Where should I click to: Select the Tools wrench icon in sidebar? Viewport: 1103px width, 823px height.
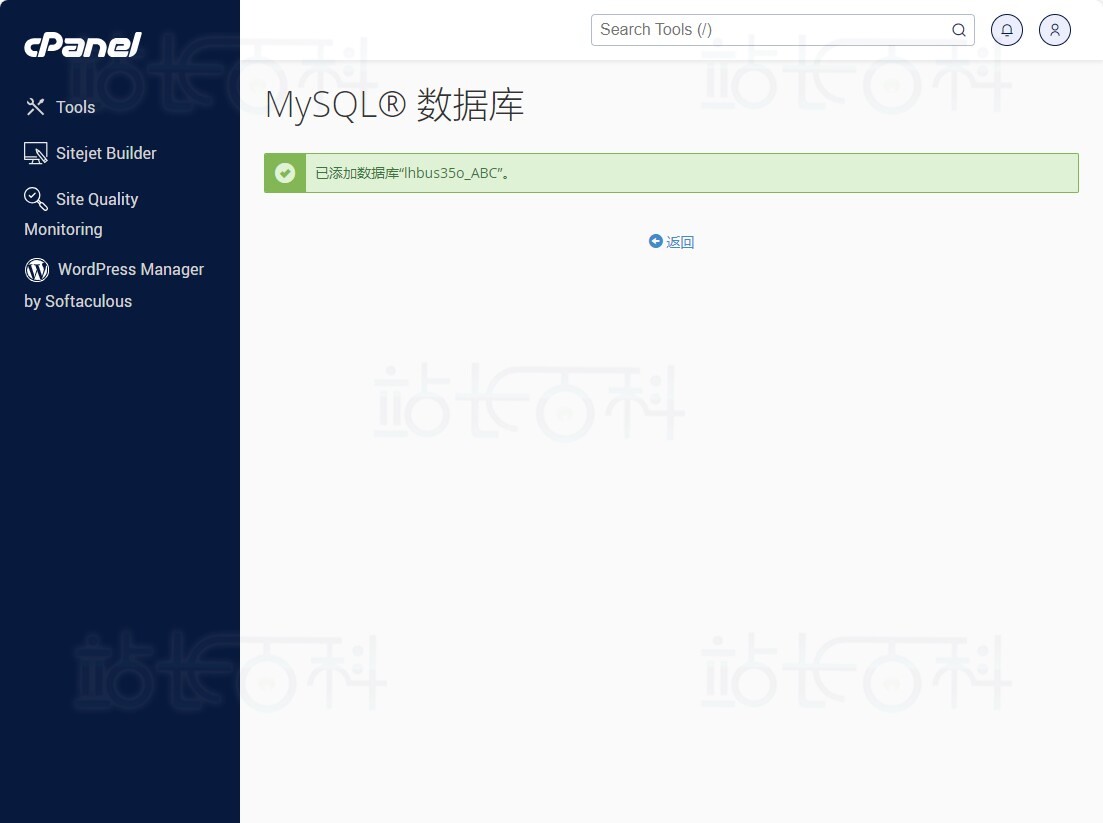pyautogui.click(x=35, y=106)
